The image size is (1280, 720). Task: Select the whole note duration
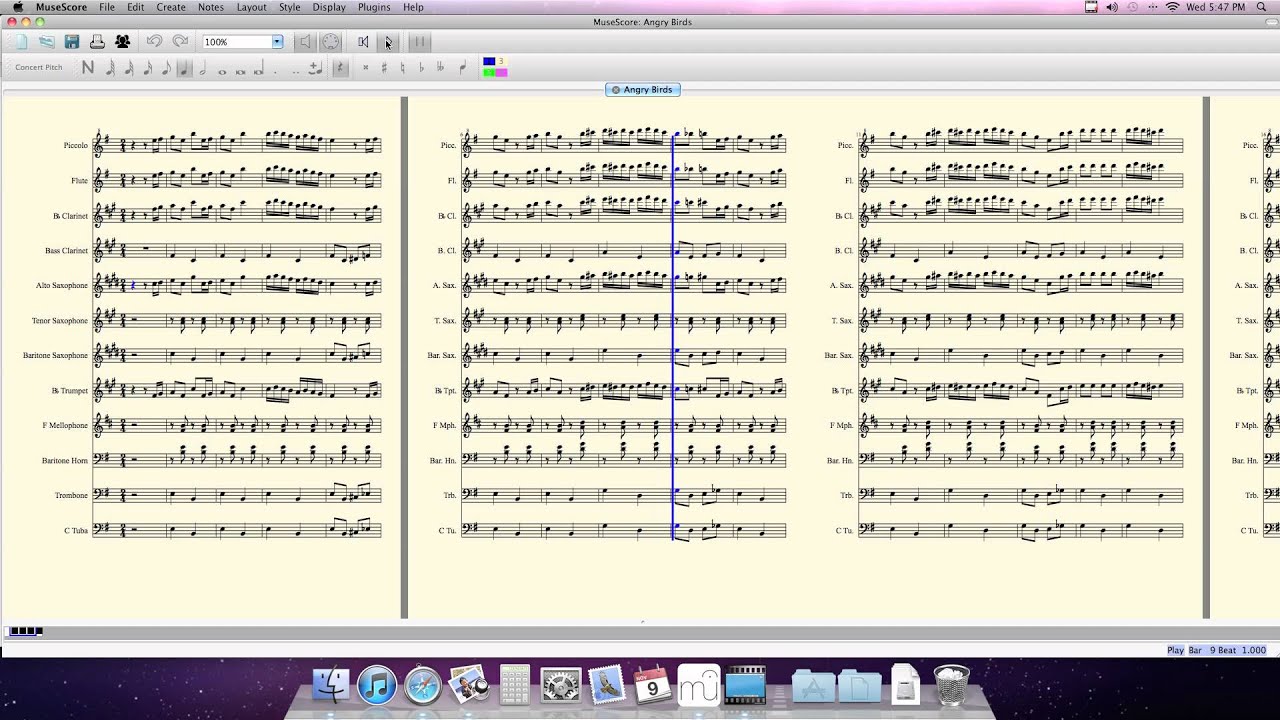click(222, 70)
